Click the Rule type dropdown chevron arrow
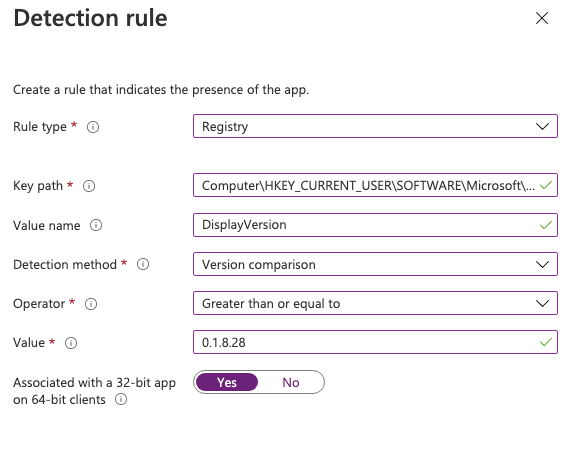The image size is (567, 450). (x=542, y=127)
